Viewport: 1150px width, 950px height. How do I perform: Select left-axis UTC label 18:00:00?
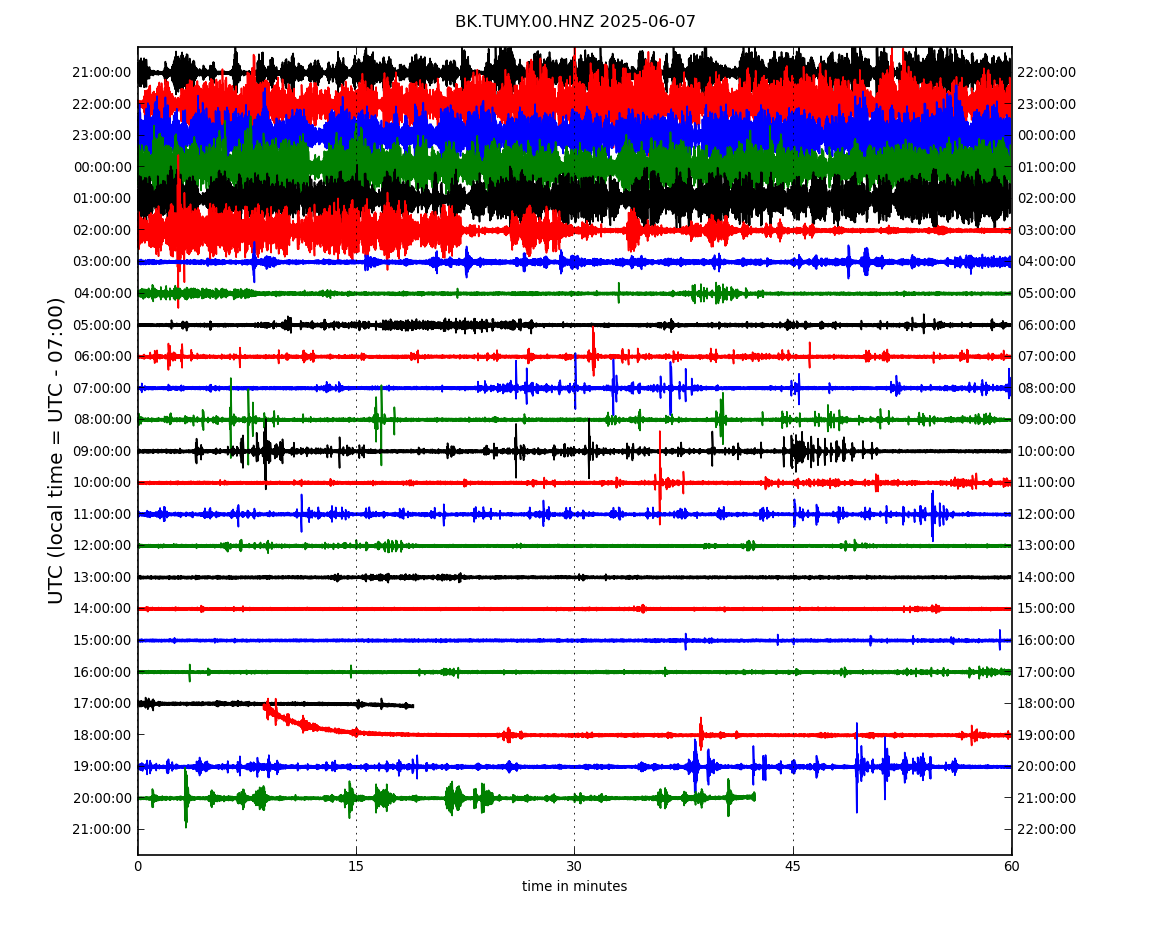coord(102,735)
